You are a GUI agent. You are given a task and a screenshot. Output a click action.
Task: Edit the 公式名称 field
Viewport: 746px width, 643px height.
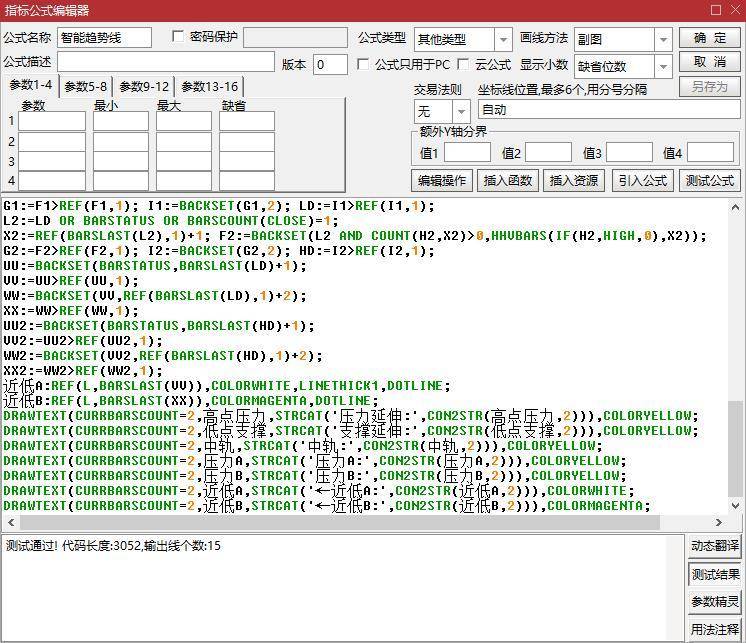point(104,38)
